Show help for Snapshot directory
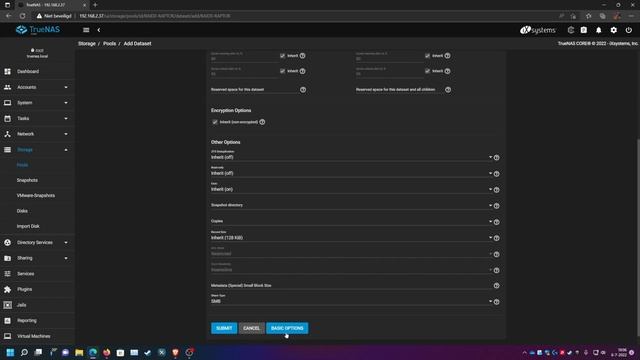Screen dimensions: 640x360 coord(496,206)
